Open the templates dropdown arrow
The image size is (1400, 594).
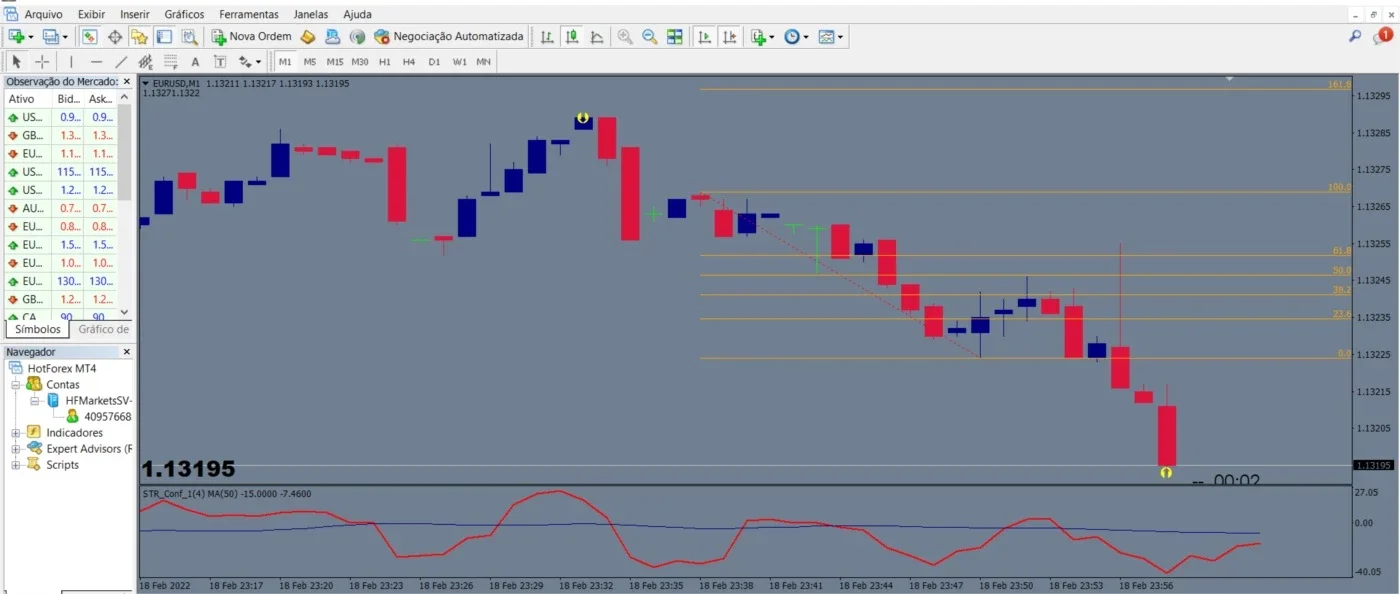(x=841, y=37)
